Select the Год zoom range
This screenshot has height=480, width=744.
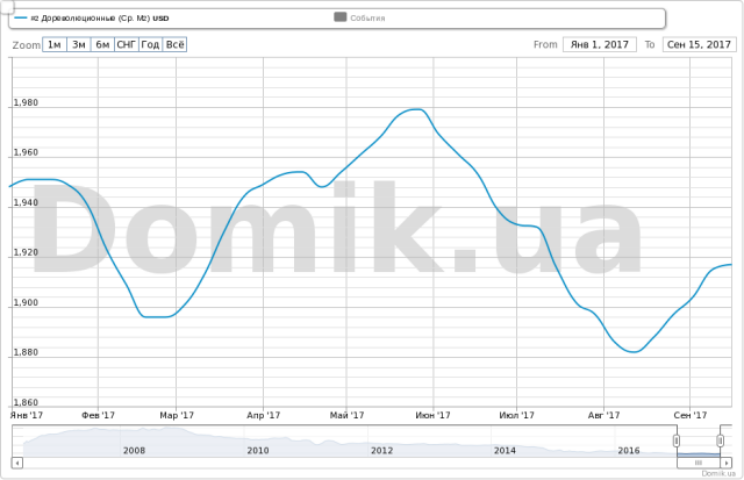(x=150, y=45)
